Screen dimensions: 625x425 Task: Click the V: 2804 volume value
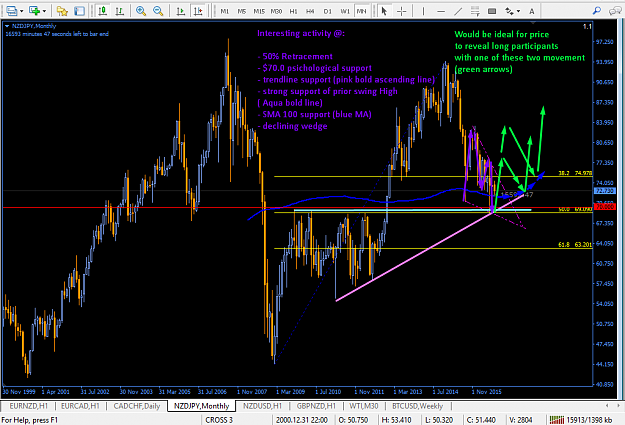[x=521, y=420]
